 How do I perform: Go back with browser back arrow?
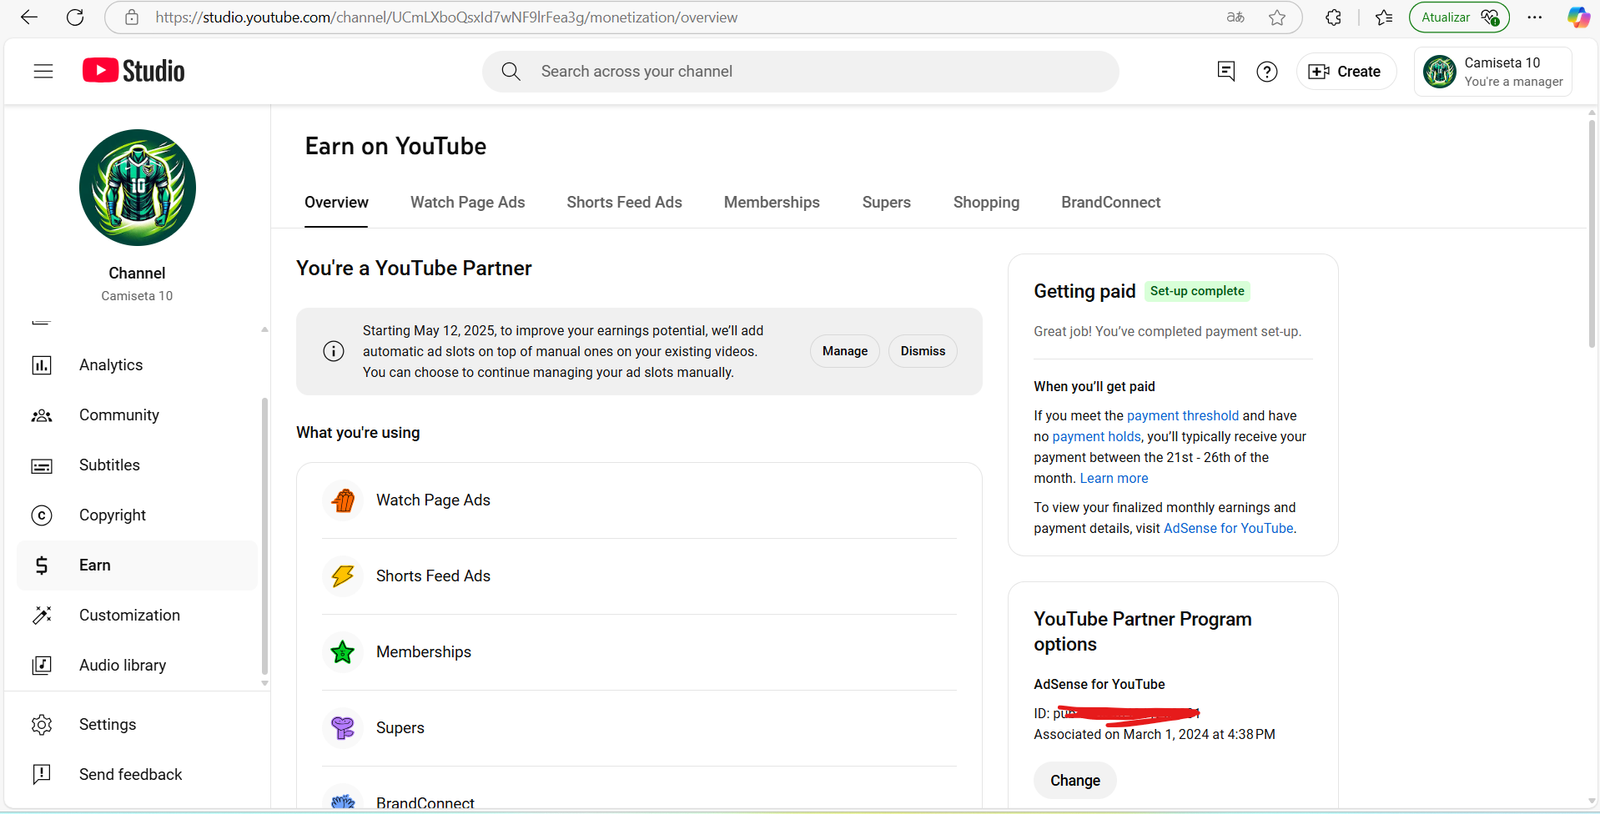click(29, 17)
